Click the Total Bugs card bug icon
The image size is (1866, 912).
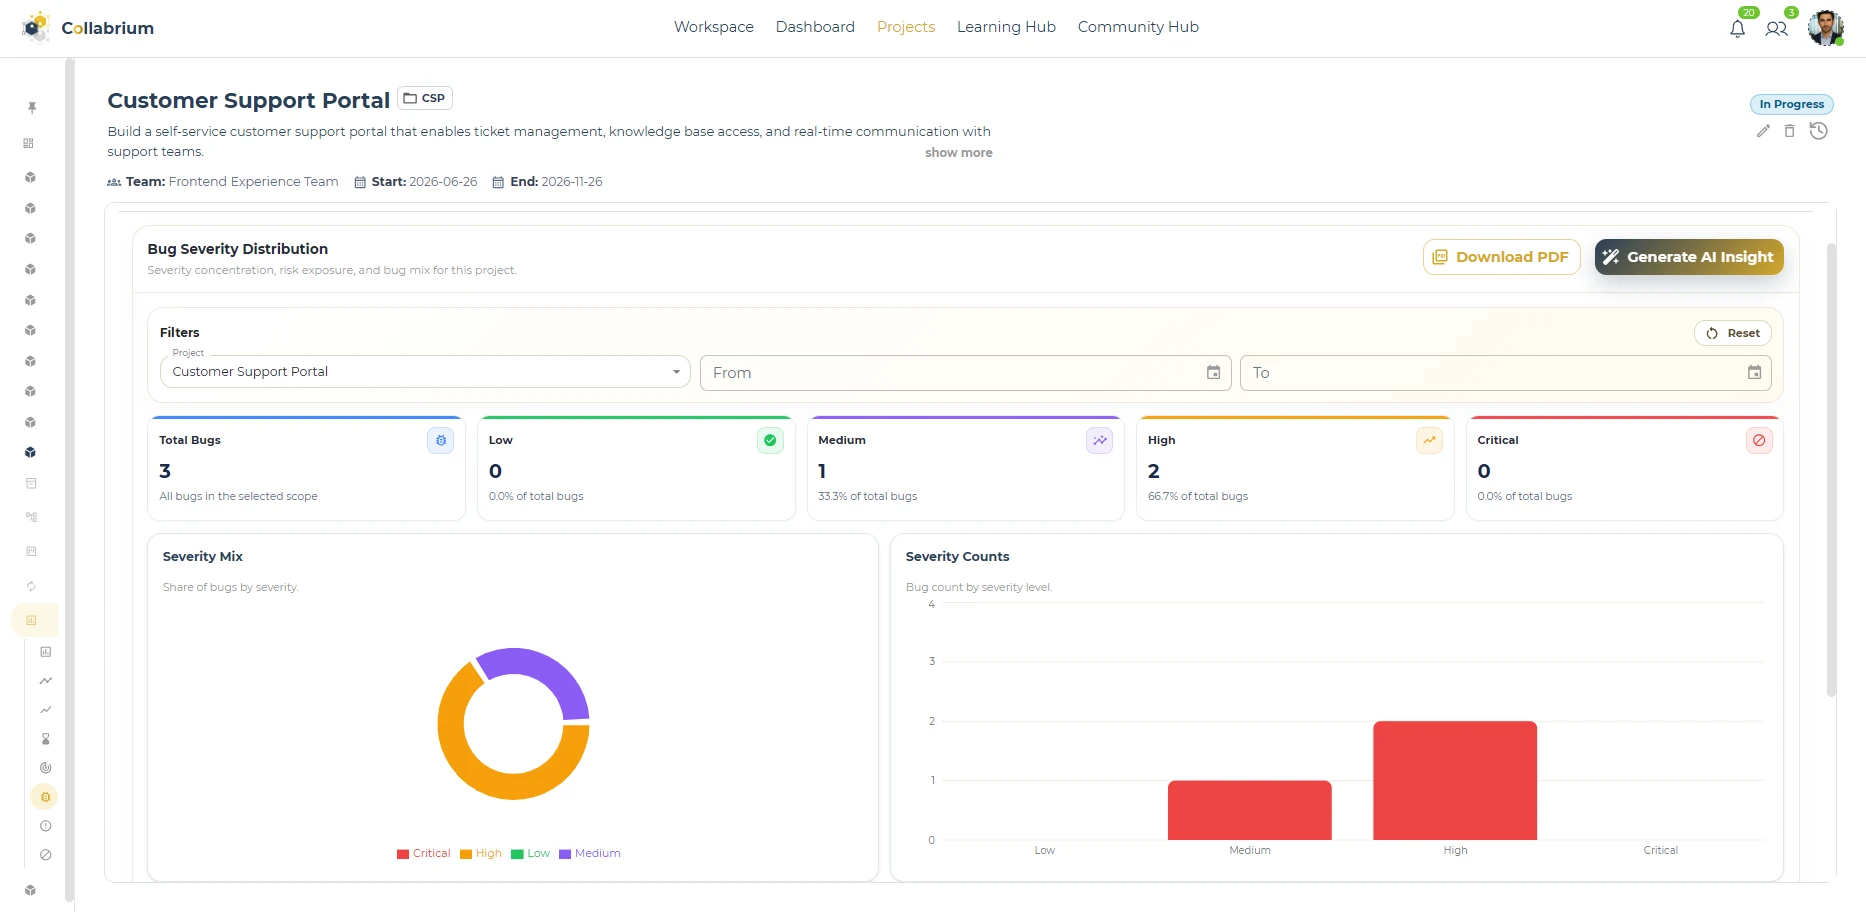coord(441,440)
